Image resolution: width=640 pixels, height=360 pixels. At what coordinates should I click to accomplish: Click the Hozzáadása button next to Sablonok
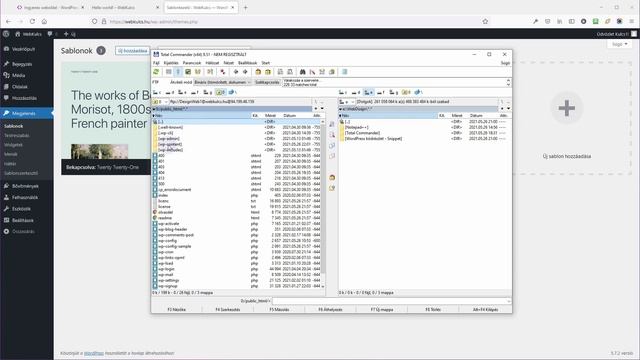[x=133, y=51]
